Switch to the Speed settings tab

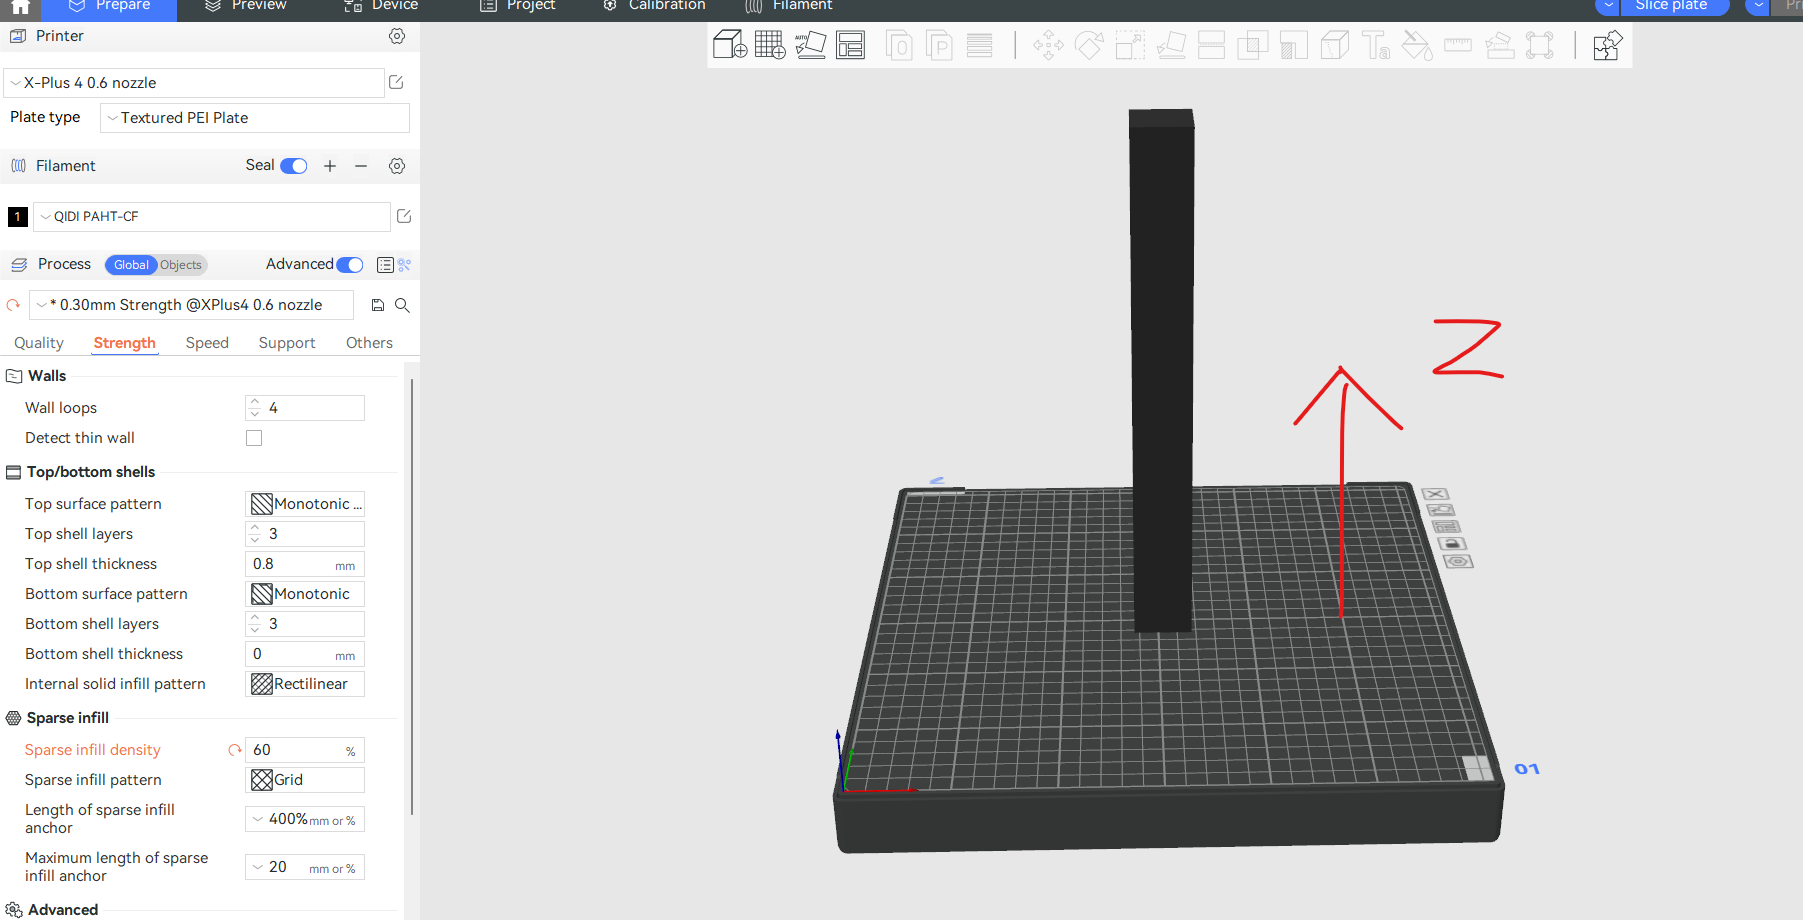(207, 343)
